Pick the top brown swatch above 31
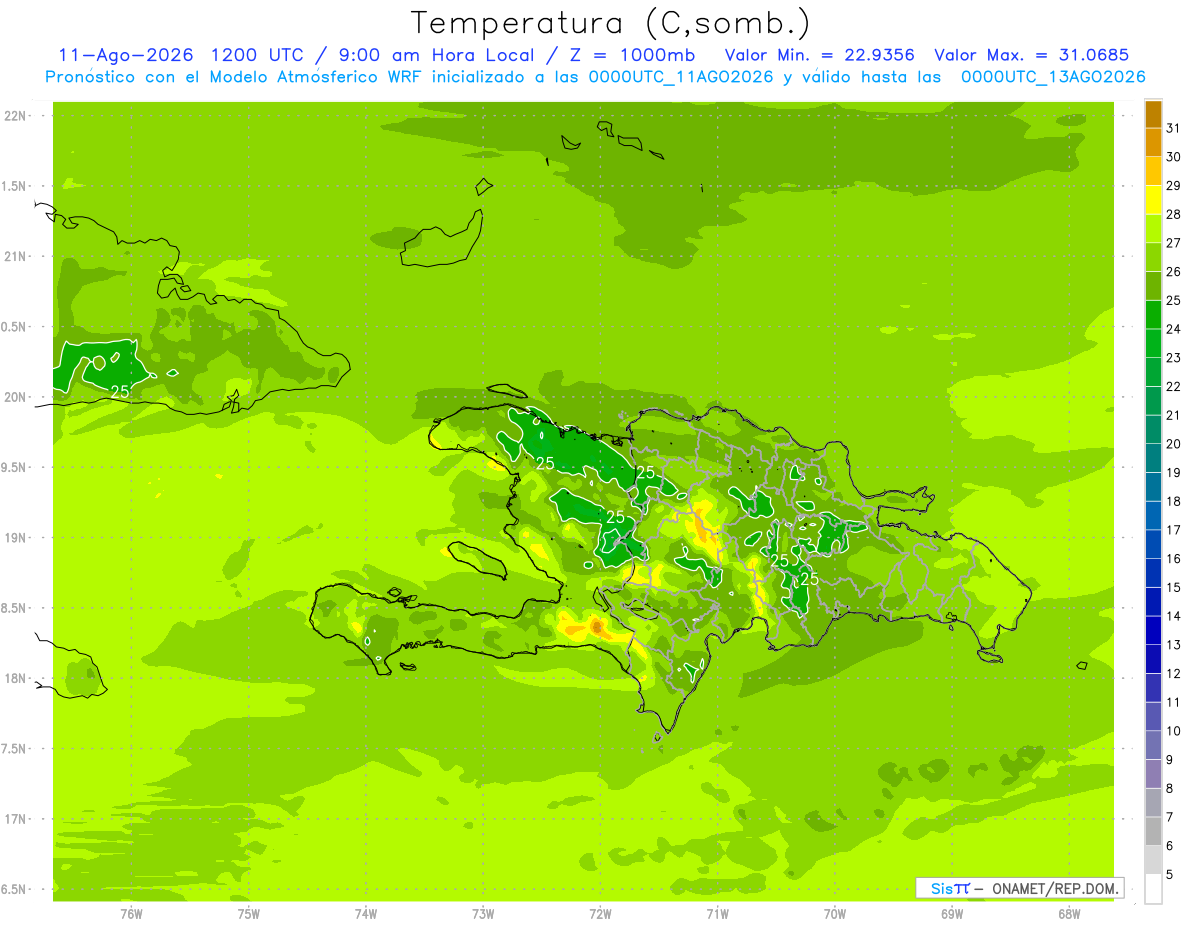 point(1153,114)
